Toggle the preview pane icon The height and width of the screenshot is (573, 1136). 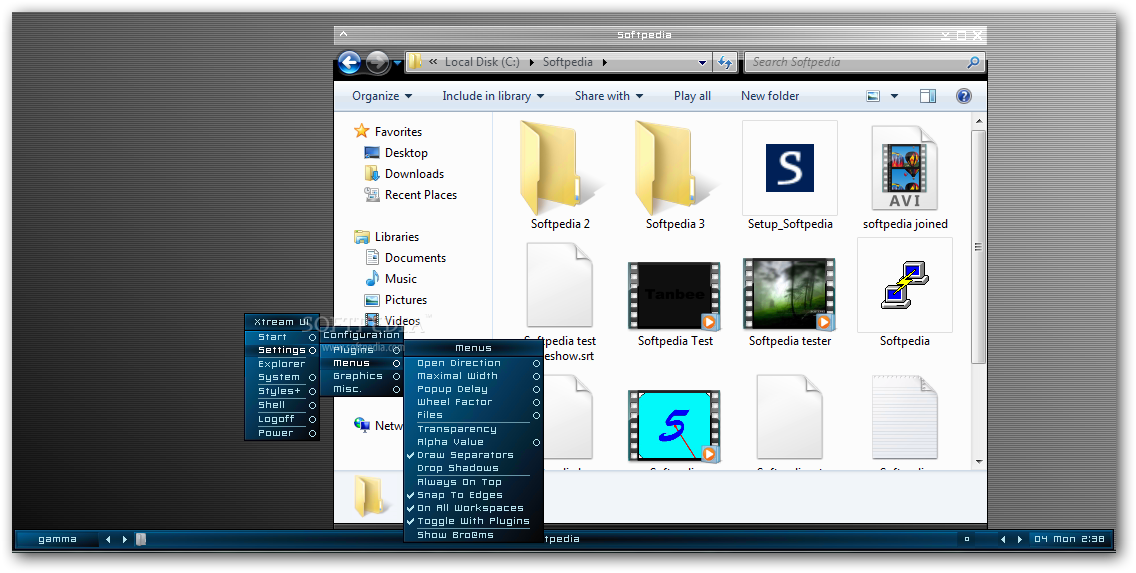(x=927, y=96)
